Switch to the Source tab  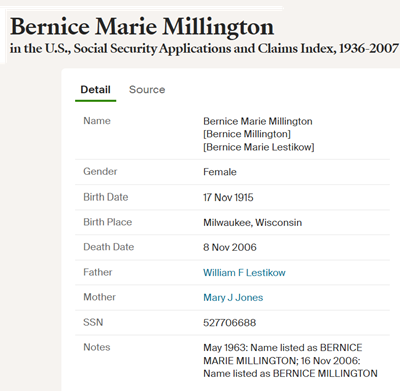(x=147, y=90)
